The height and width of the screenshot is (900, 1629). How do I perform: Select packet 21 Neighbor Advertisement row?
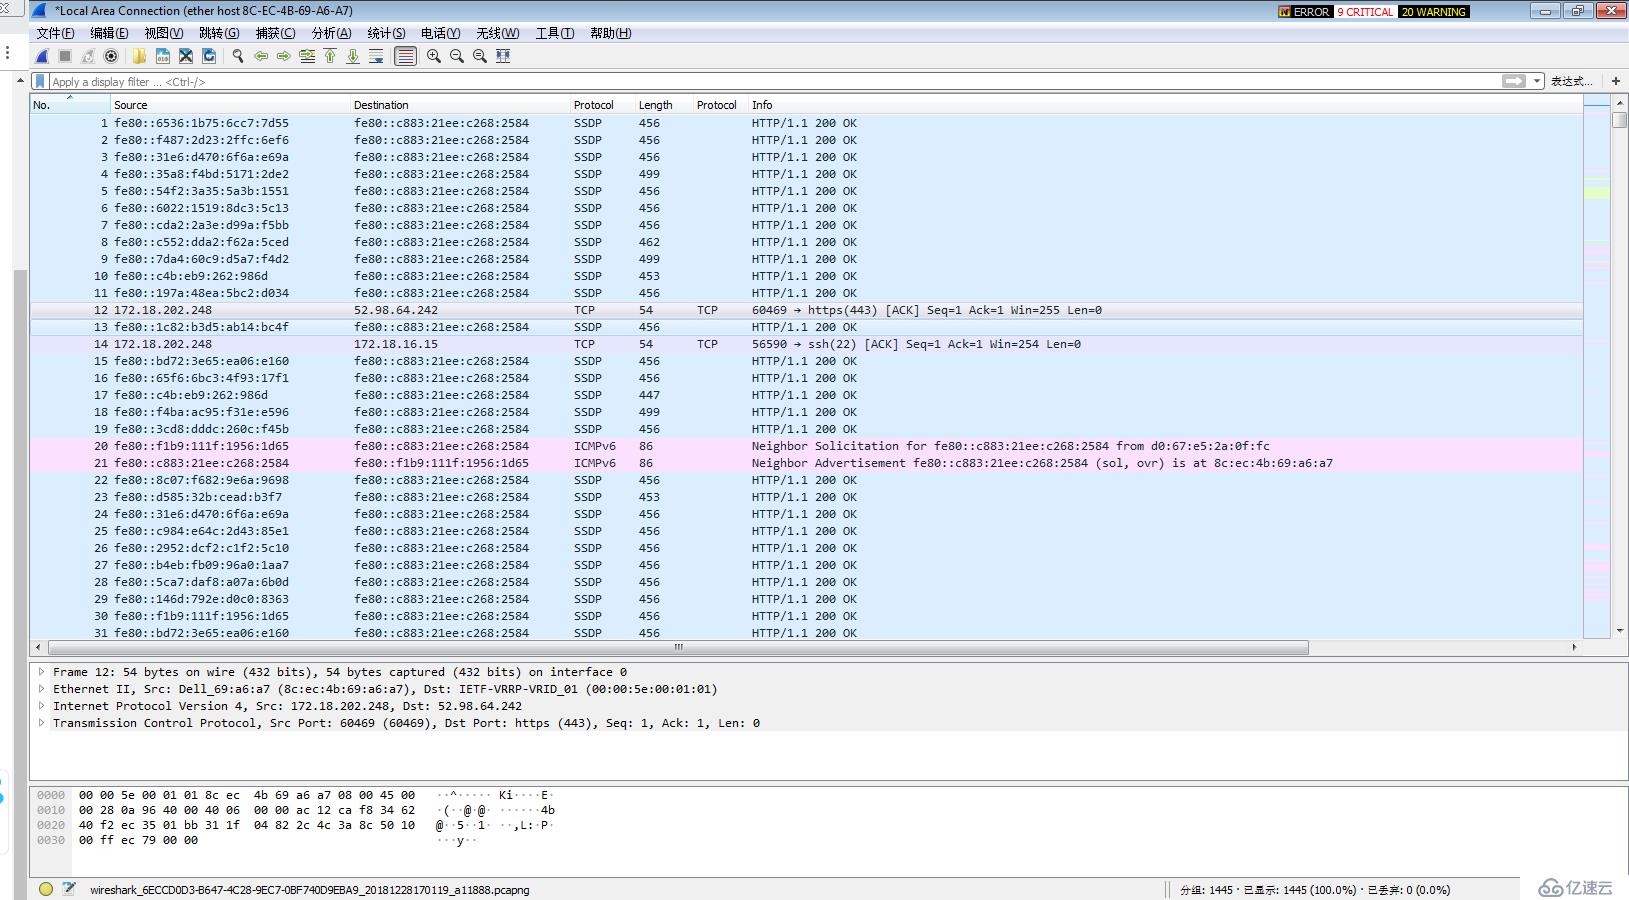806,463
